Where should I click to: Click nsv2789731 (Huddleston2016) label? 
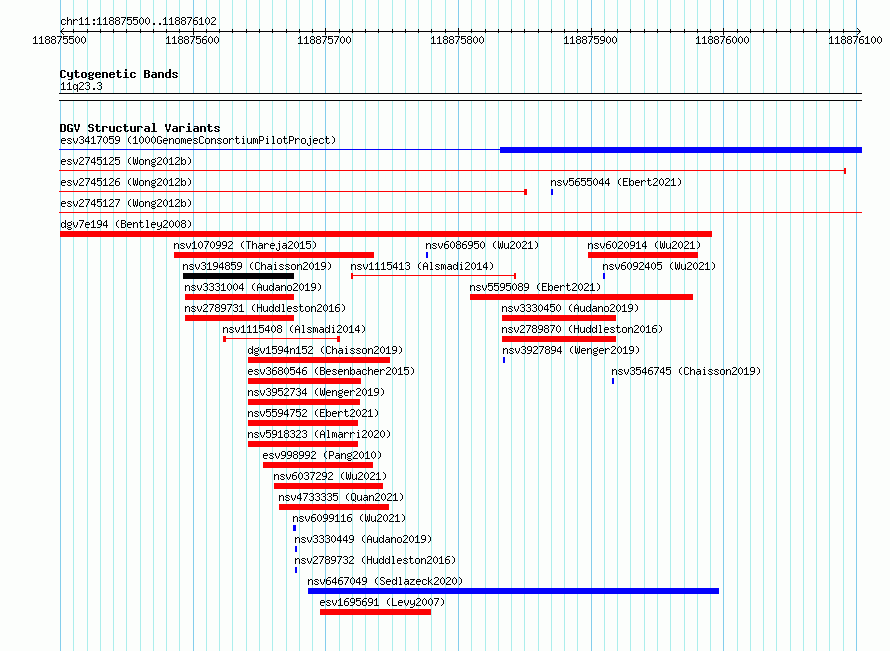tap(265, 308)
